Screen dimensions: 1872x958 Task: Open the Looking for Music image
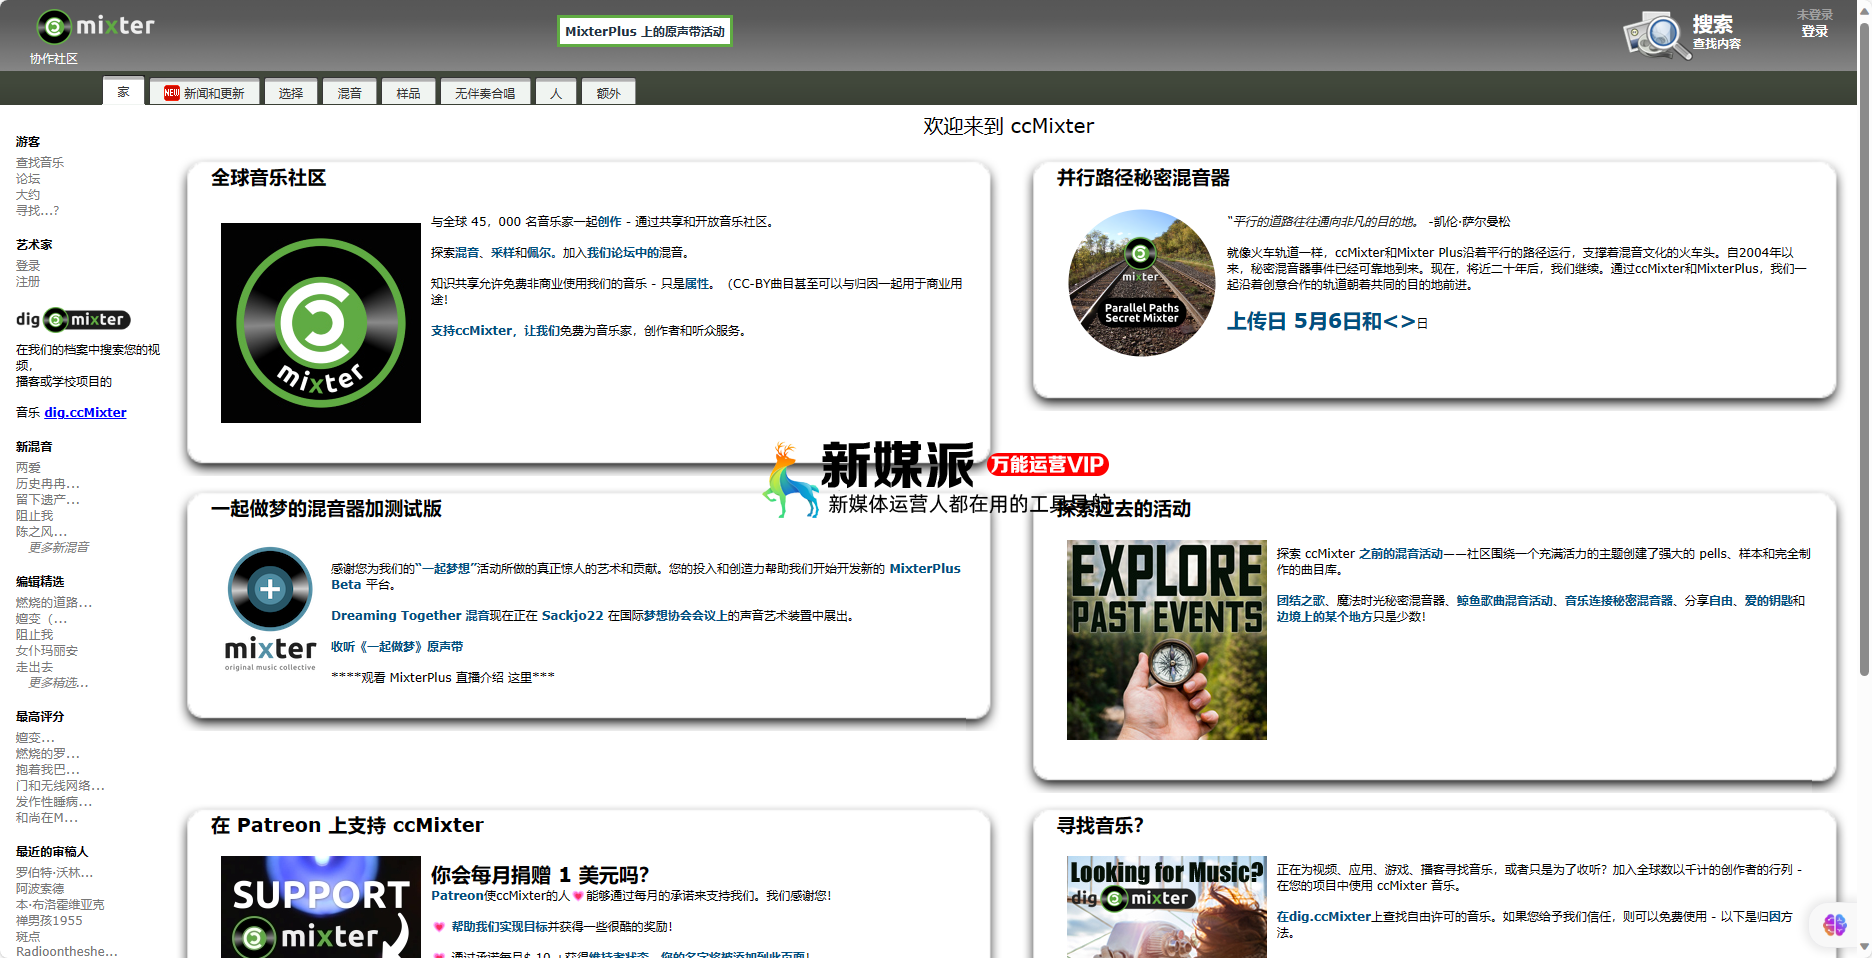click(x=1166, y=907)
